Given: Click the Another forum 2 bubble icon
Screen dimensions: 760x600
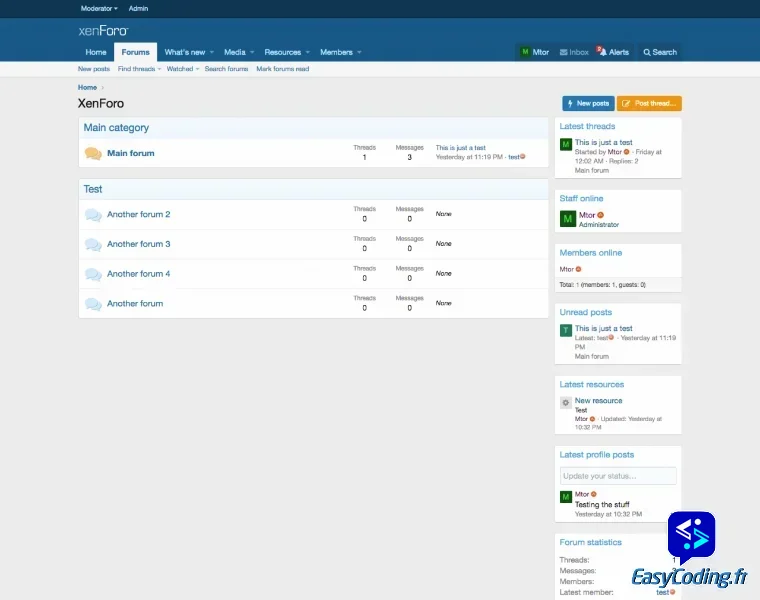Looking at the screenshot, I should coord(93,215).
